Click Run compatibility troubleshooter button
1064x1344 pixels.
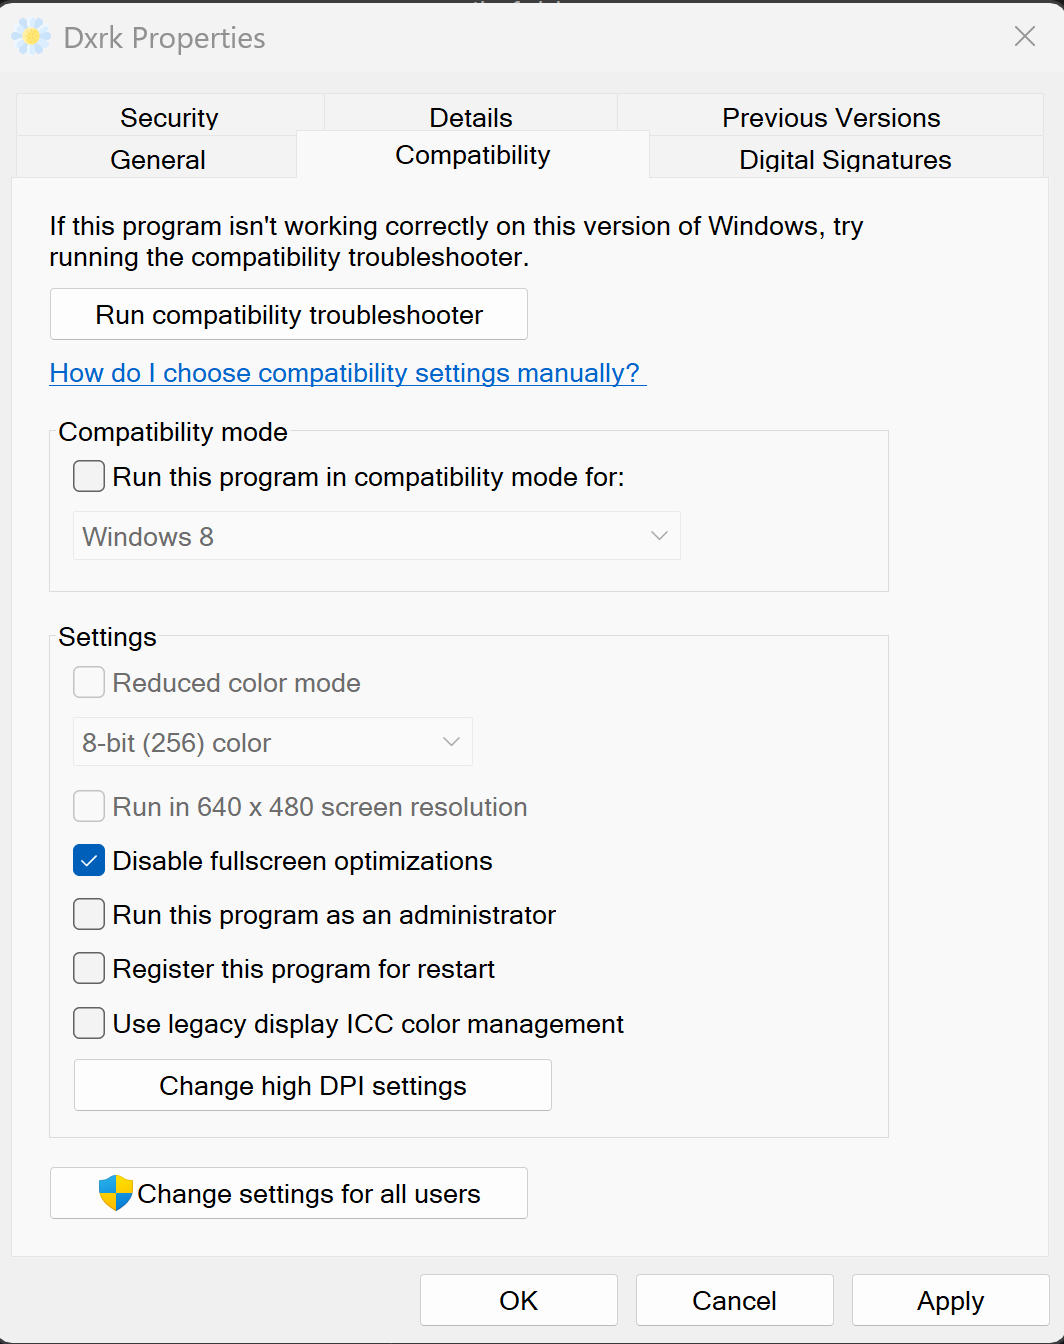(289, 315)
